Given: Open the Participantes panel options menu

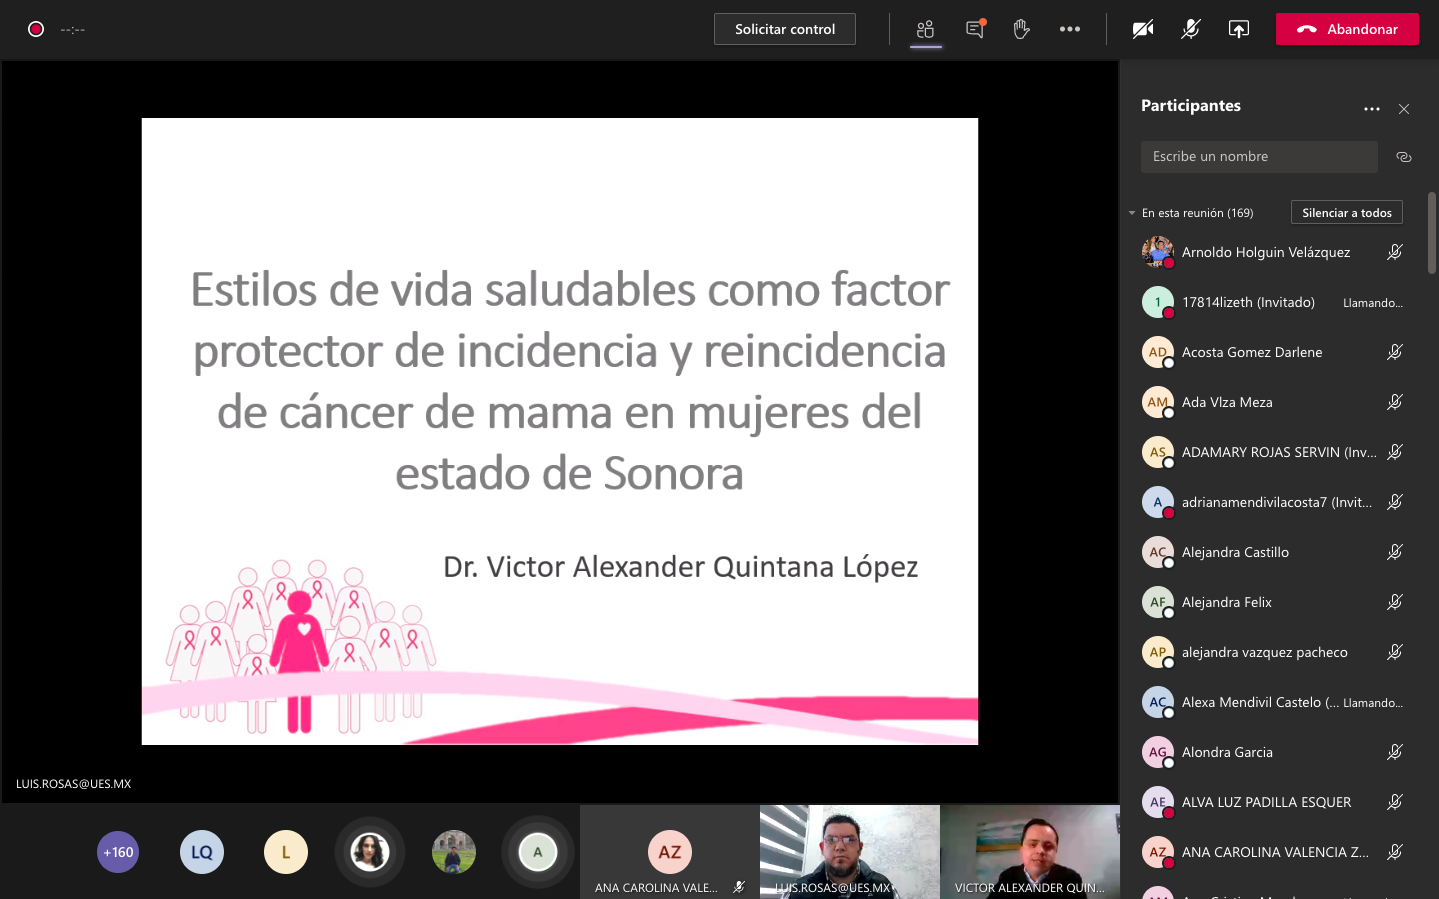Looking at the screenshot, I should (1371, 108).
